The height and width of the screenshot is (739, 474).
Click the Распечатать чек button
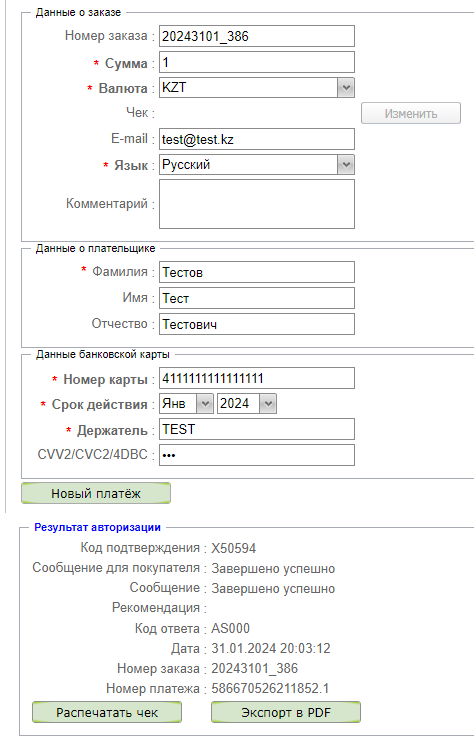pyautogui.click(x=107, y=712)
